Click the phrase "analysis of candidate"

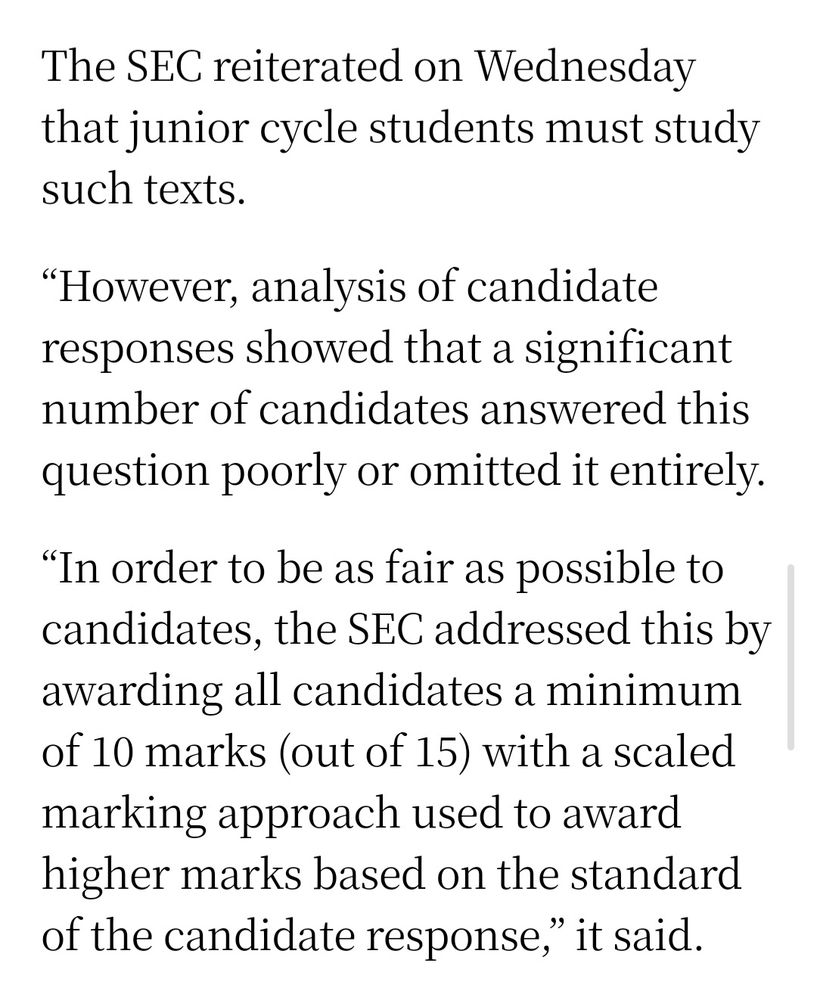(x=454, y=290)
